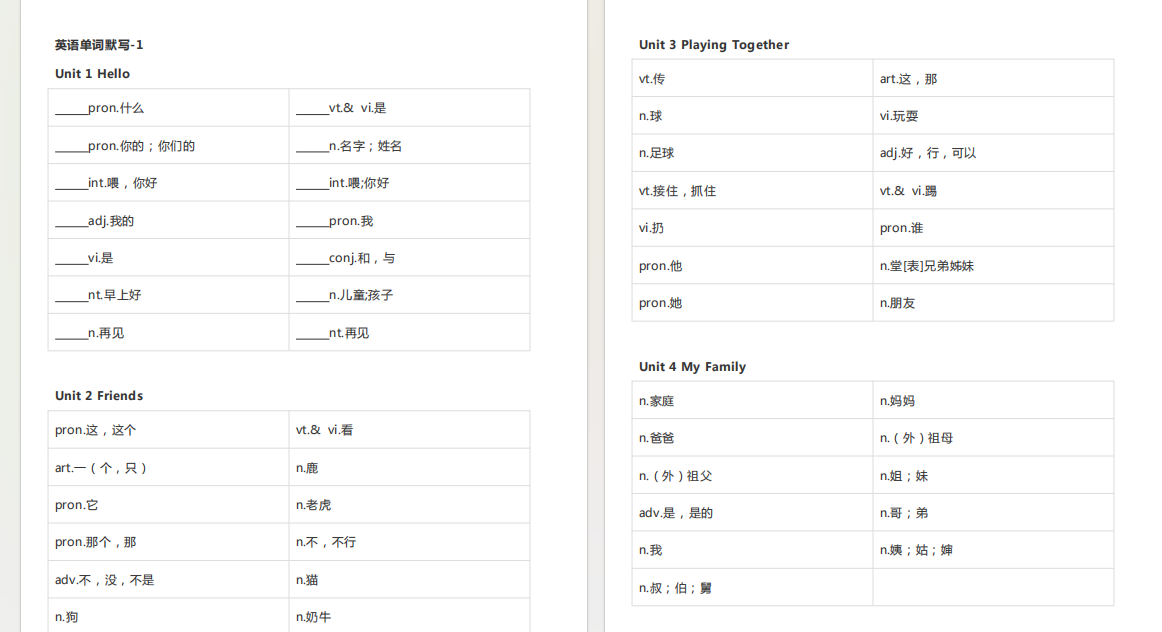Click the blank before n.名字；姓名

click(x=312, y=147)
